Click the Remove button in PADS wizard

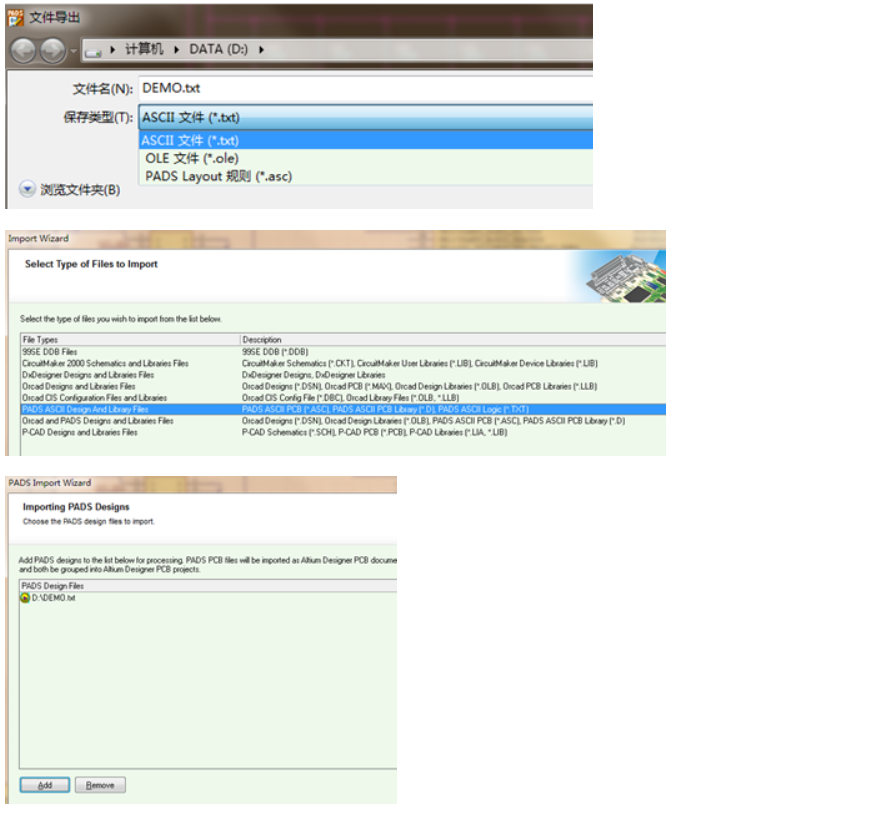pos(100,785)
